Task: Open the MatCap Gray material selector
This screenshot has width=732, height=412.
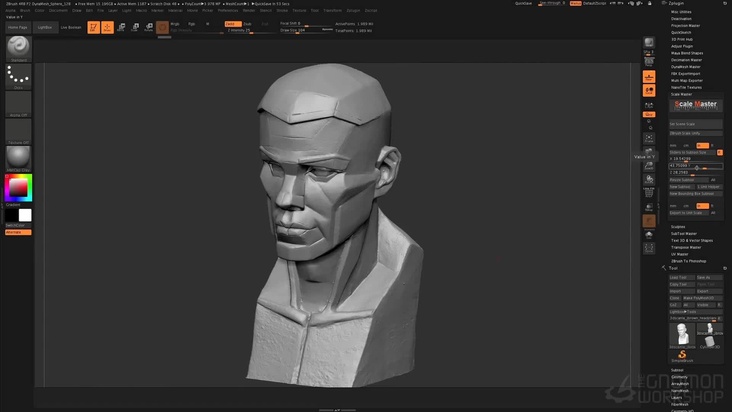Action: [x=18, y=159]
